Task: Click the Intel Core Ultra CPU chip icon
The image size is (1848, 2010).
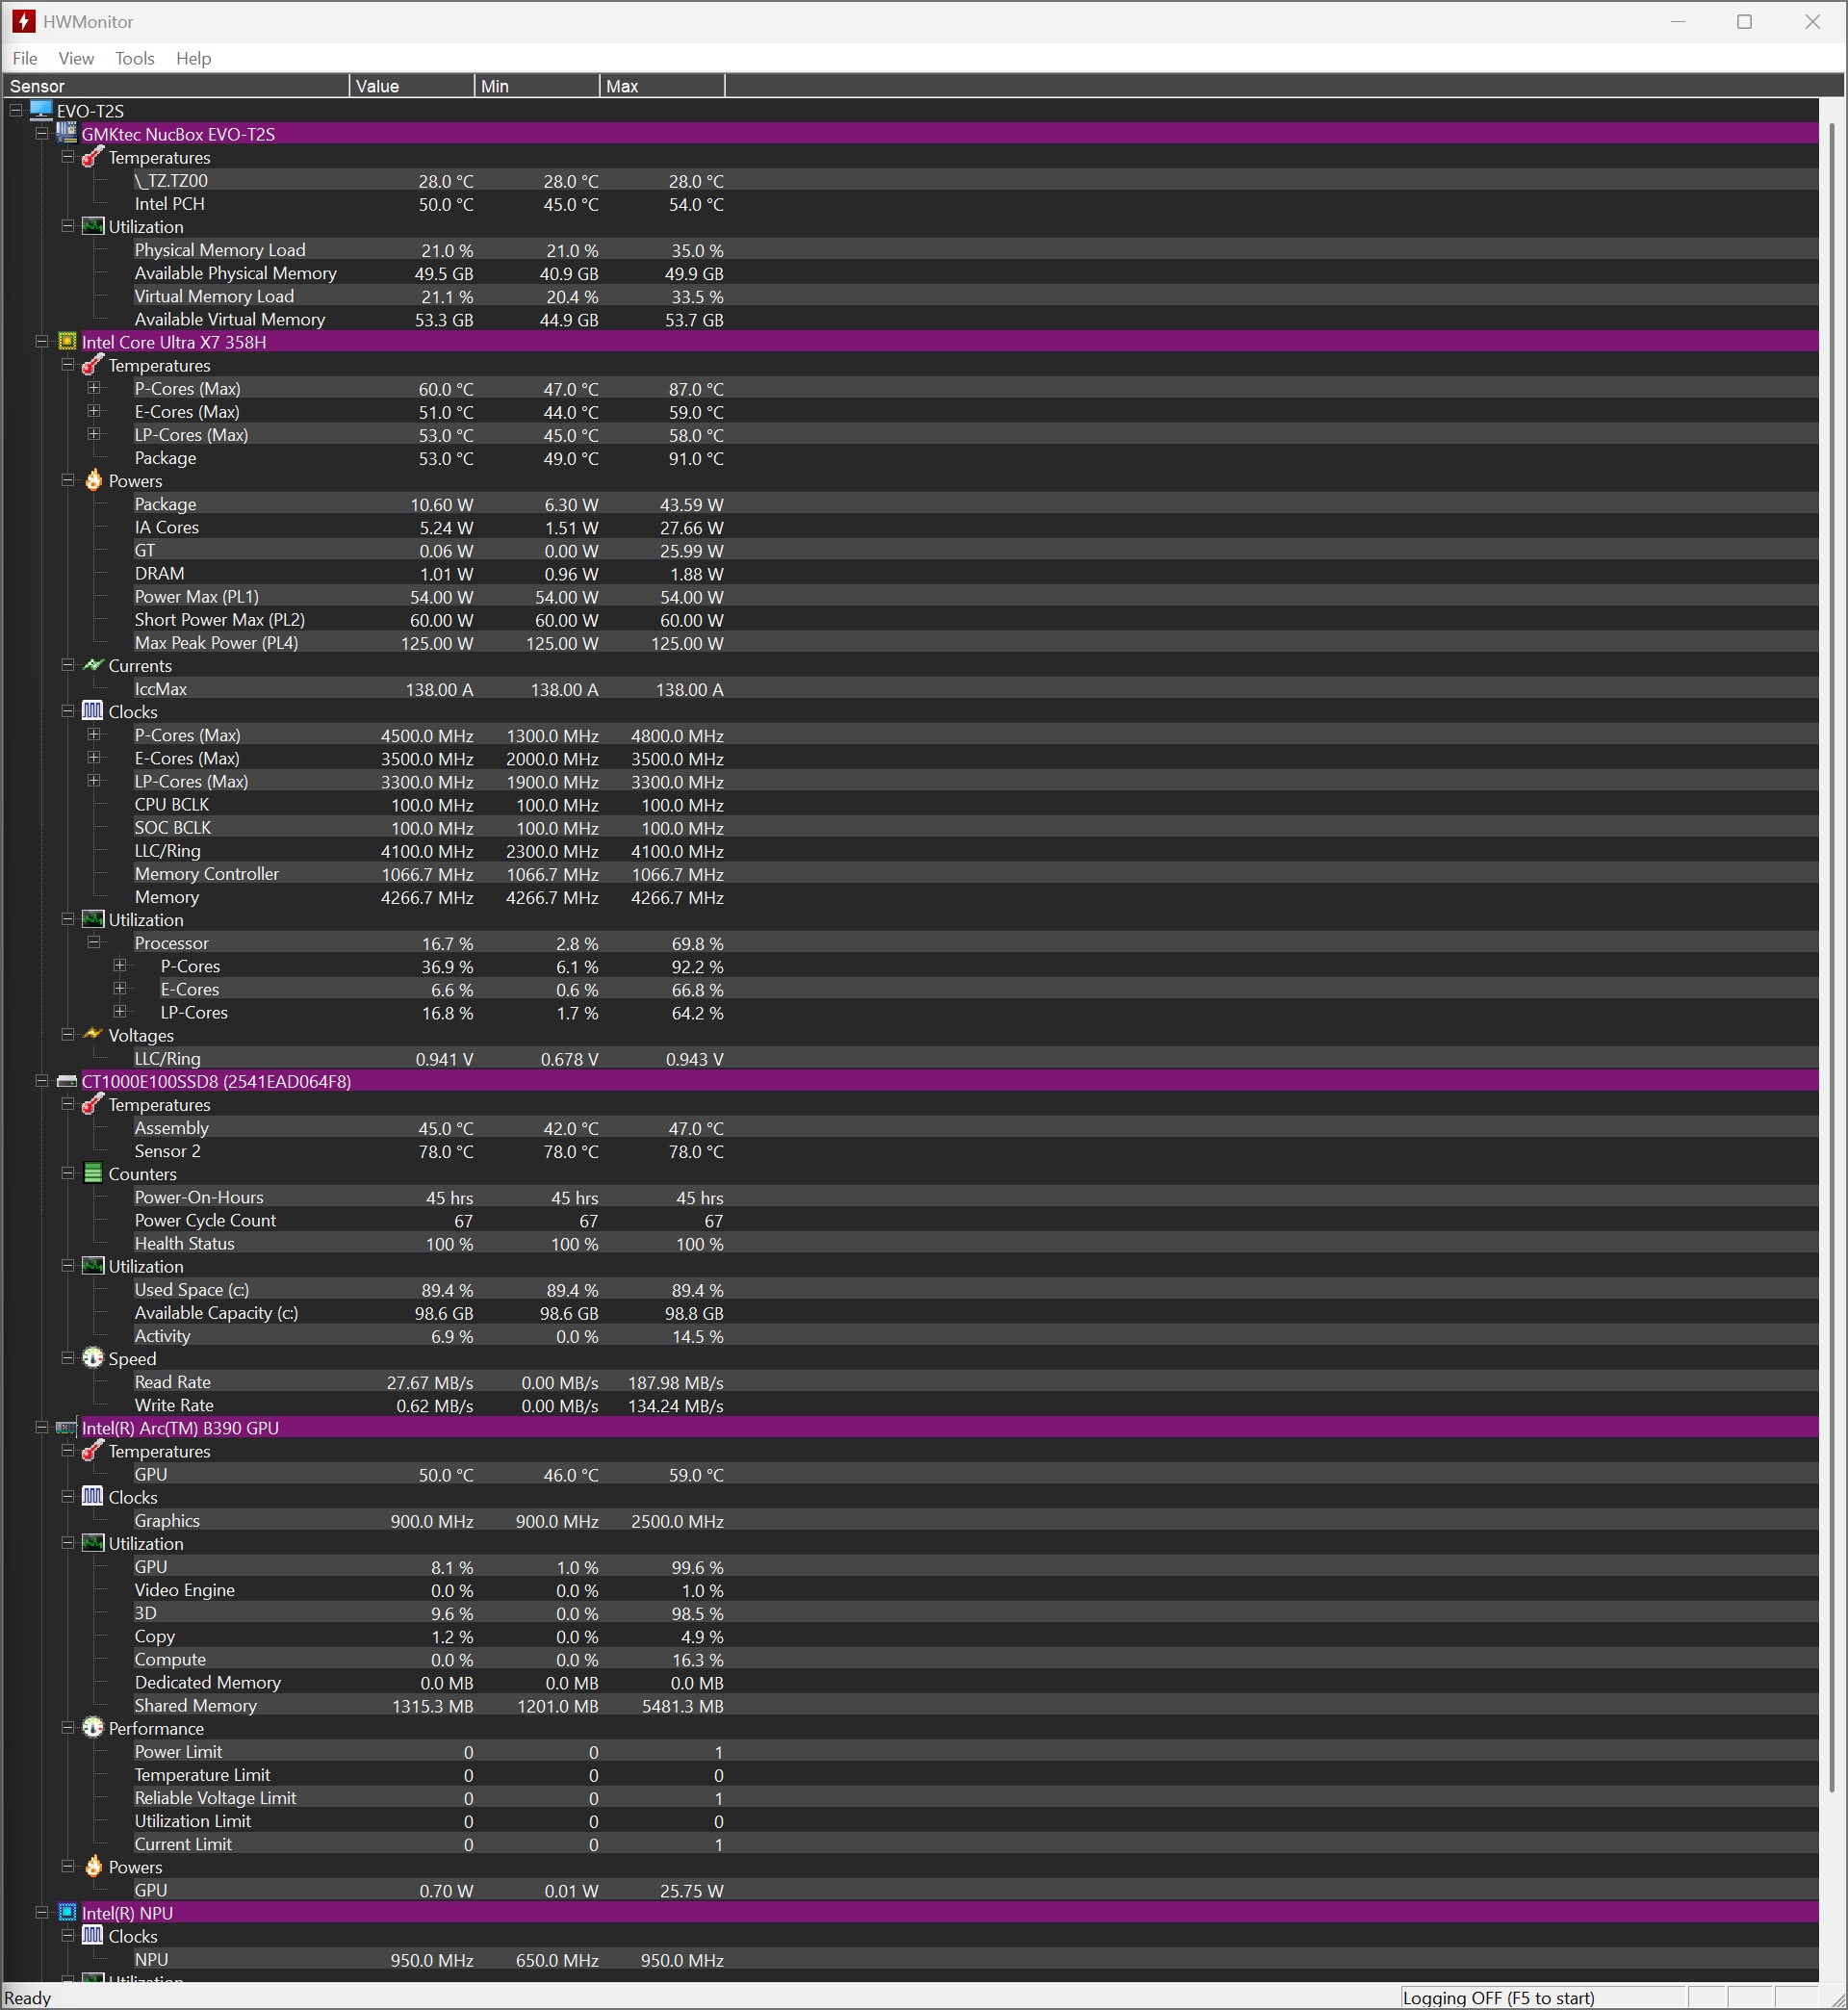Action: pyautogui.click(x=67, y=341)
